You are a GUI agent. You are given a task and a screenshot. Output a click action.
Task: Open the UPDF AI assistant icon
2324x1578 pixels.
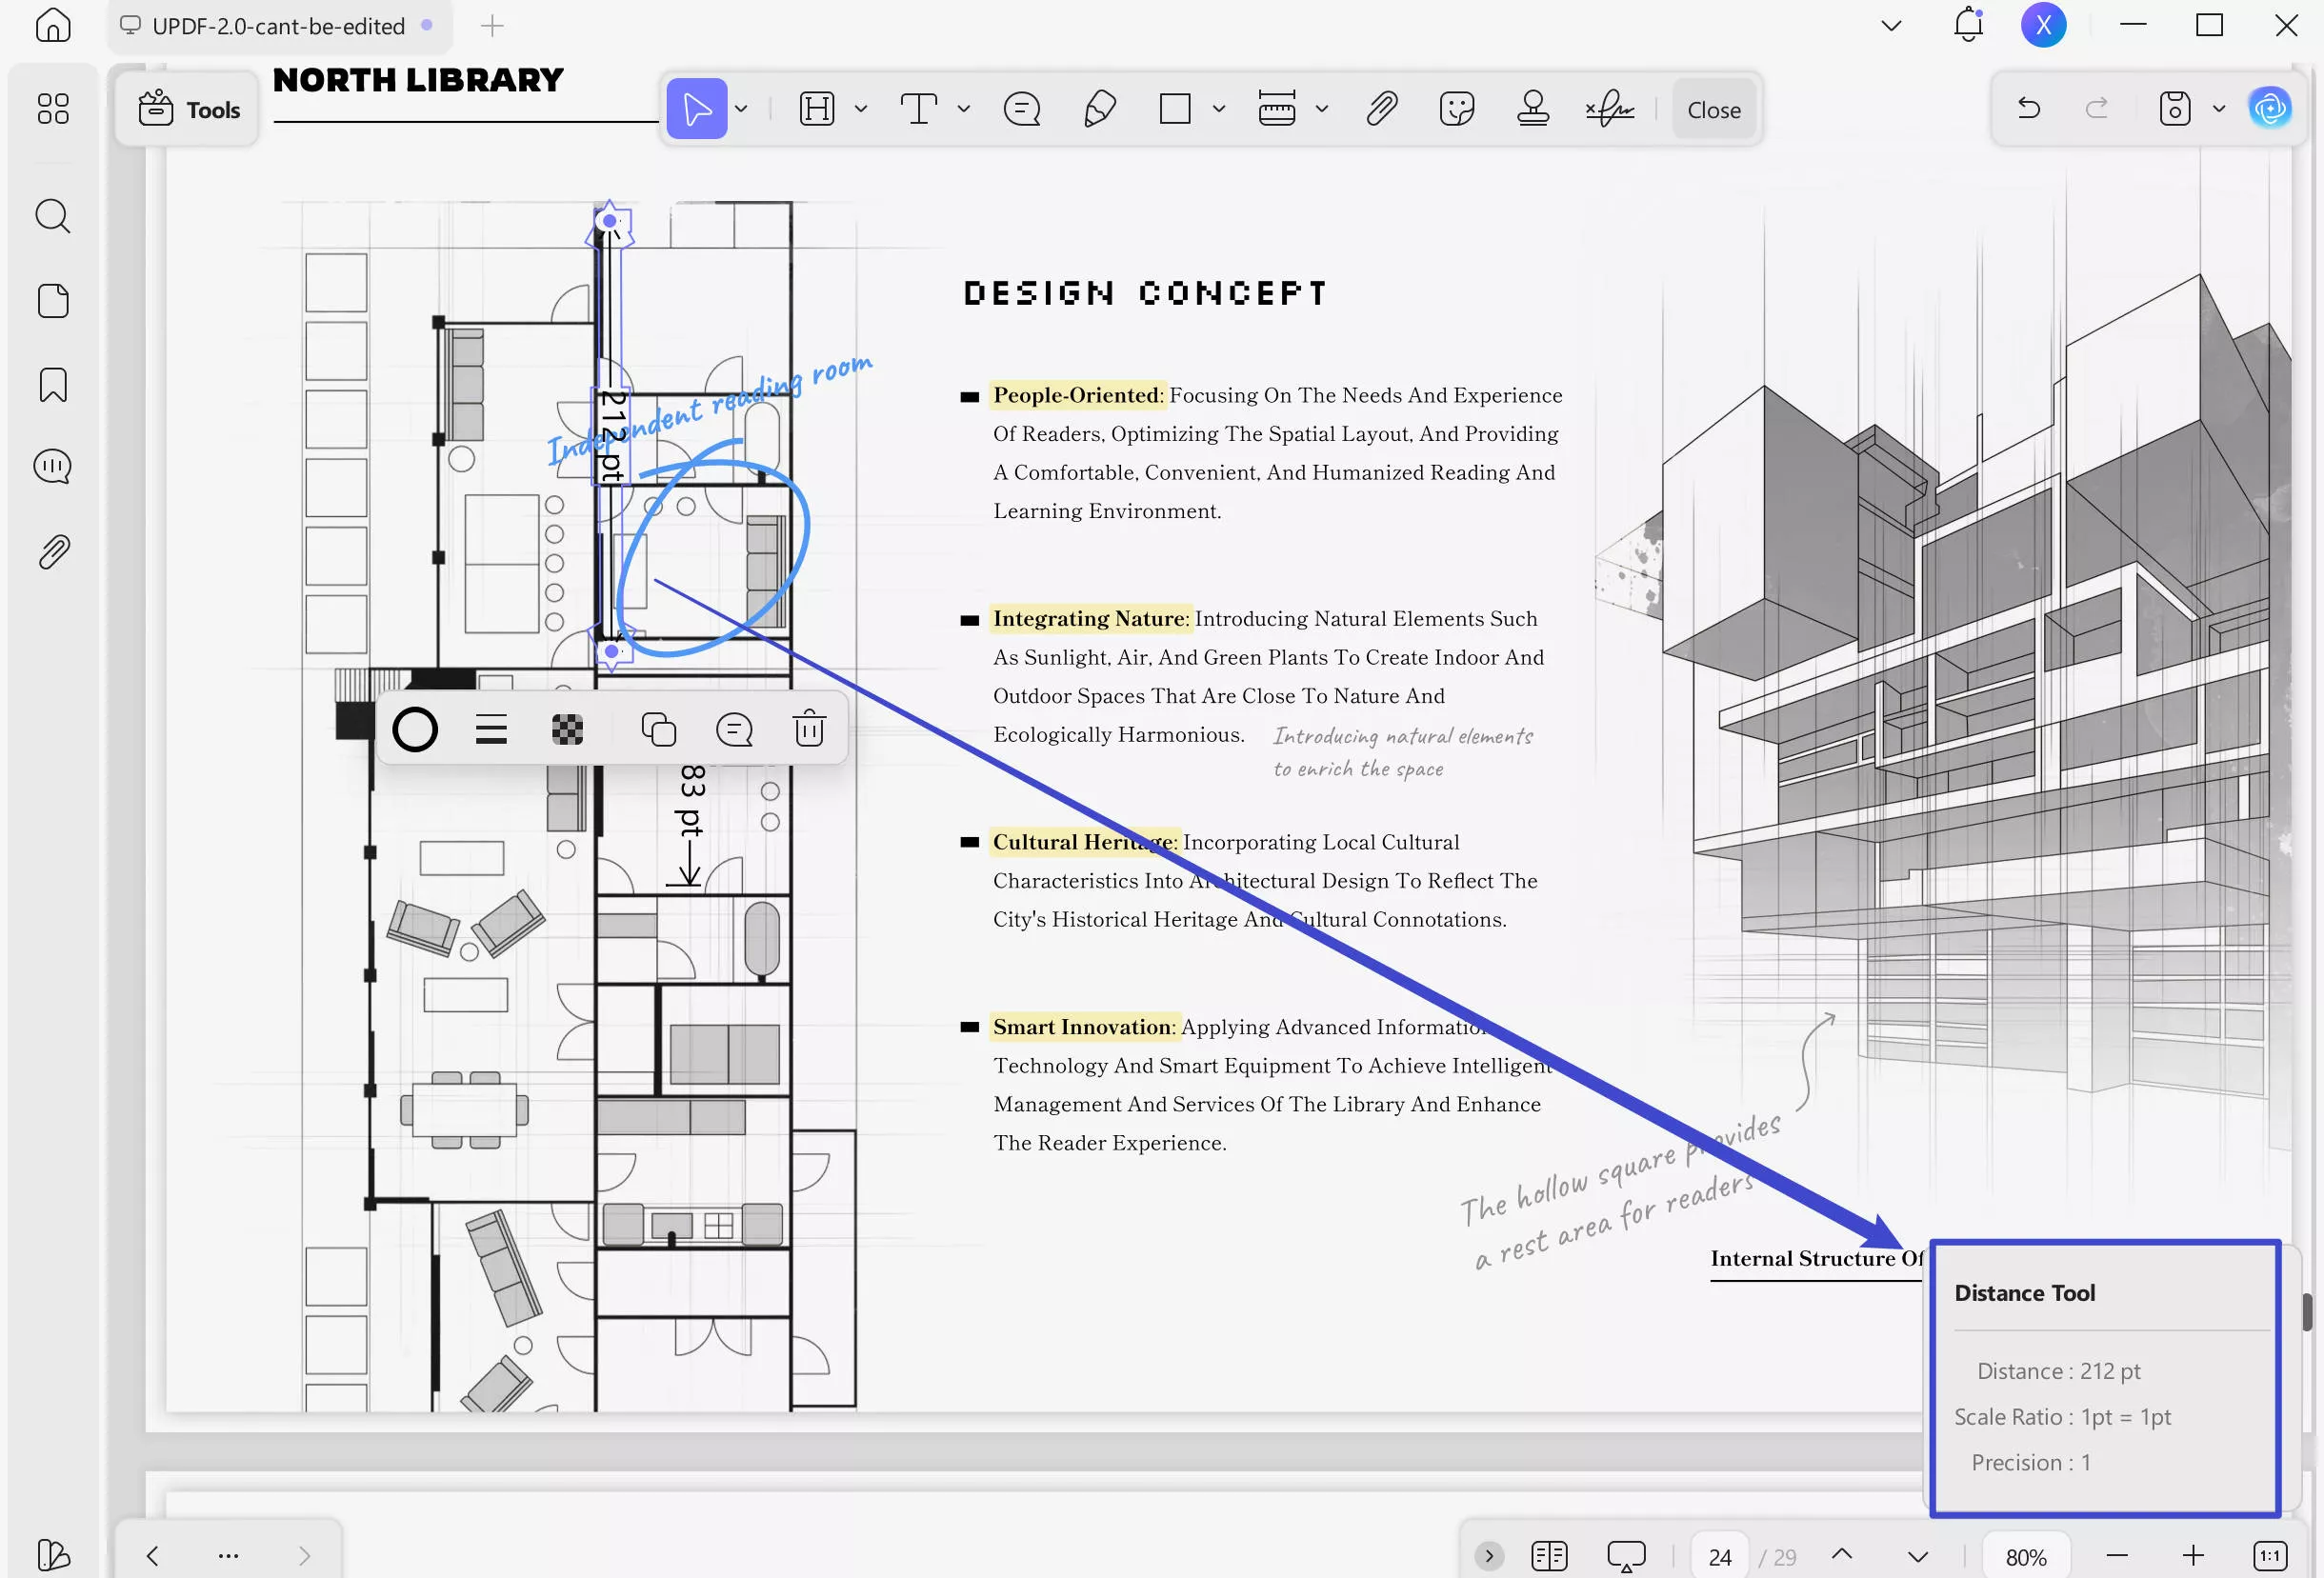click(x=2269, y=108)
